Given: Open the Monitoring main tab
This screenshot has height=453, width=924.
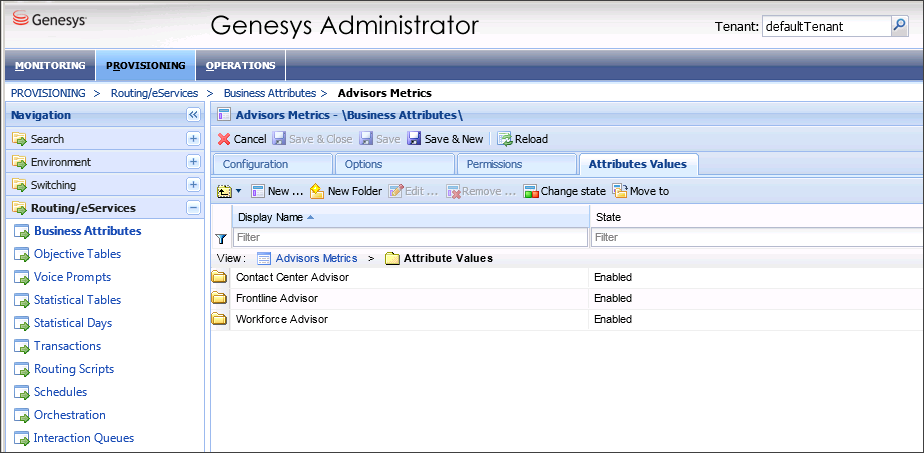Looking at the screenshot, I should point(50,66).
